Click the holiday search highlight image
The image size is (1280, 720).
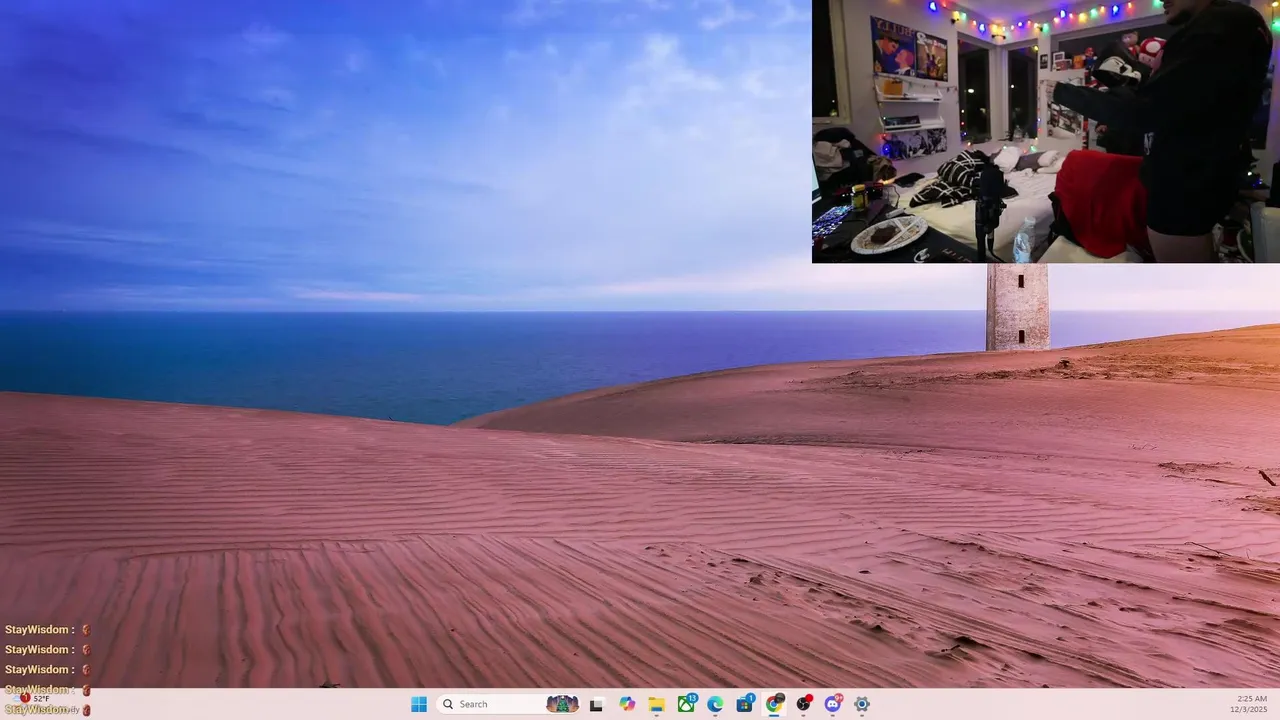pos(563,704)
